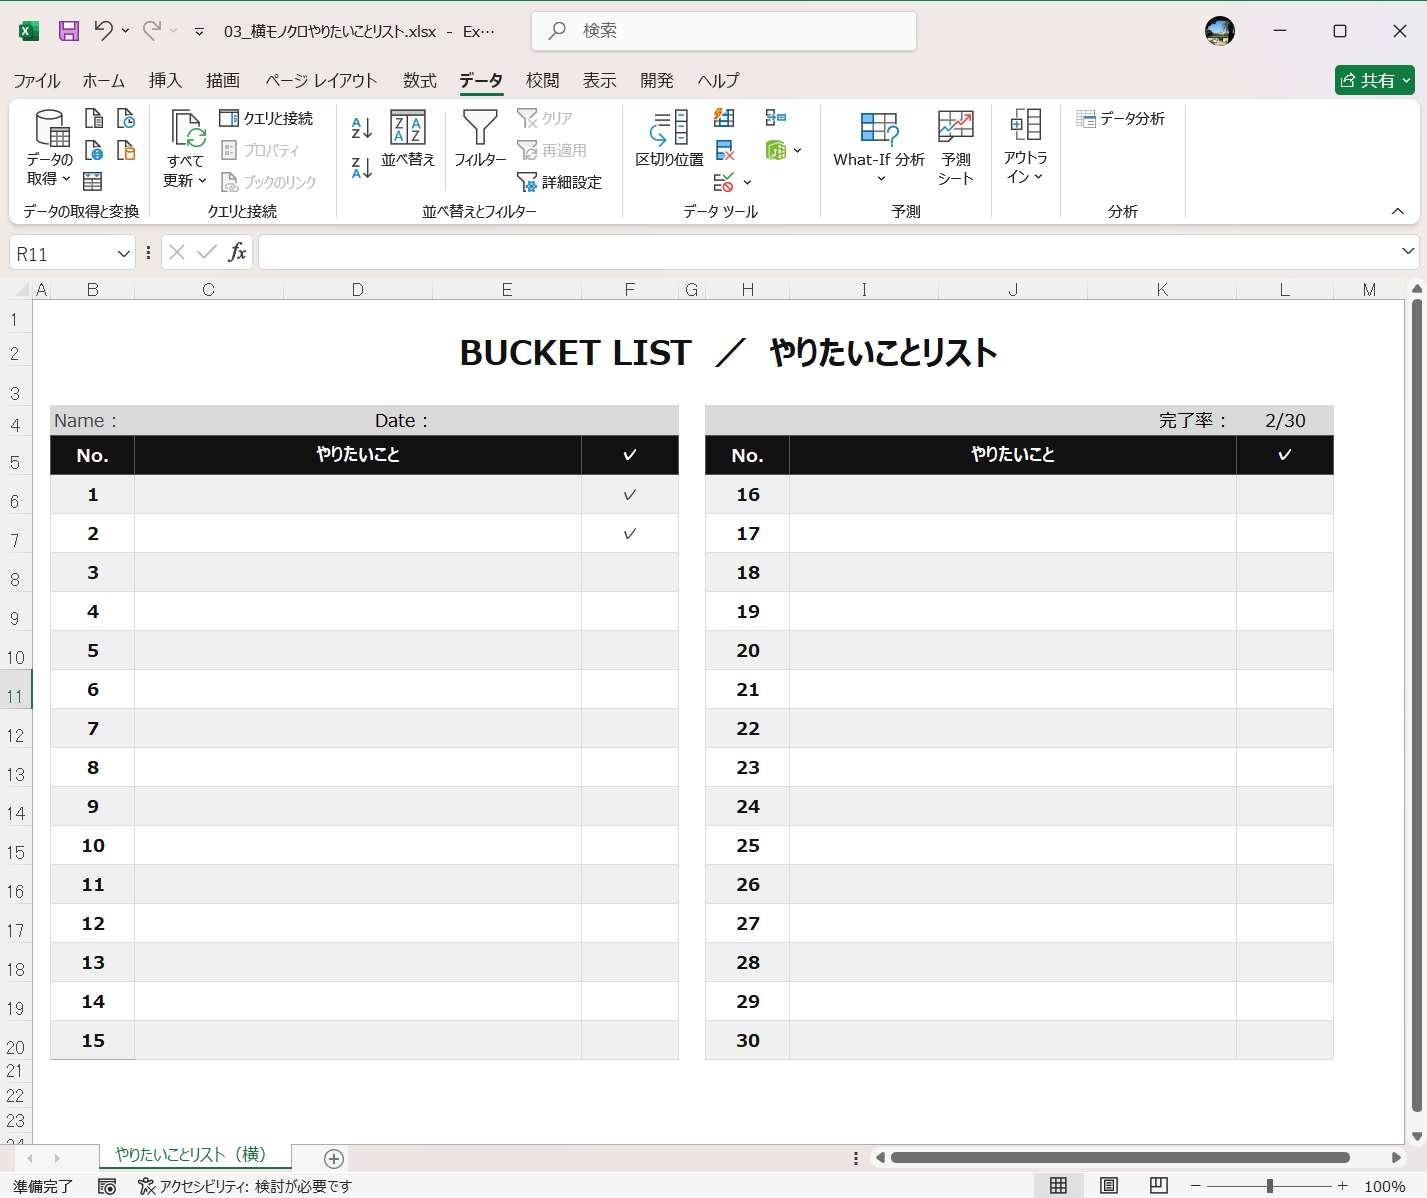Click the Save icon in title bar
The width and height of the screenshot is (1427, 1198).
(x=68, y=31)
